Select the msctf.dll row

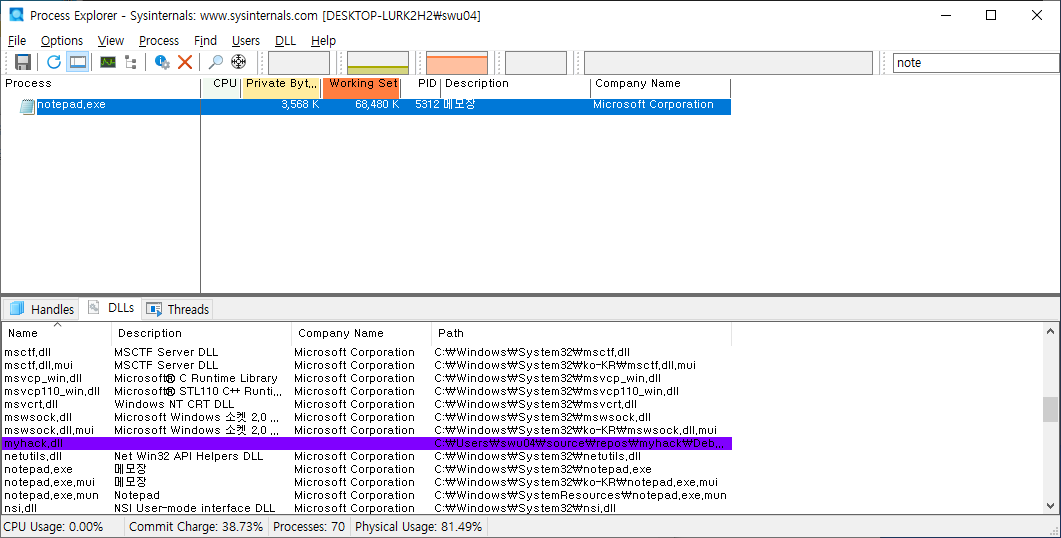366,353
